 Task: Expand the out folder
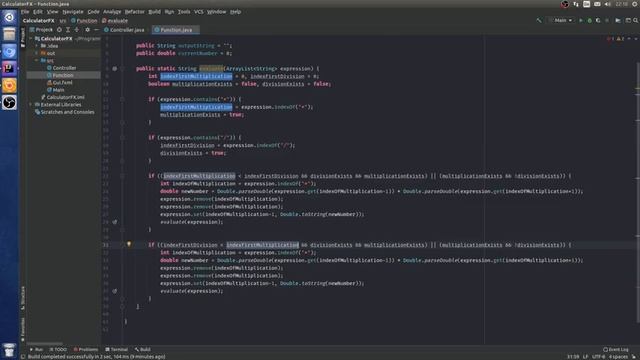coord(37,53)
